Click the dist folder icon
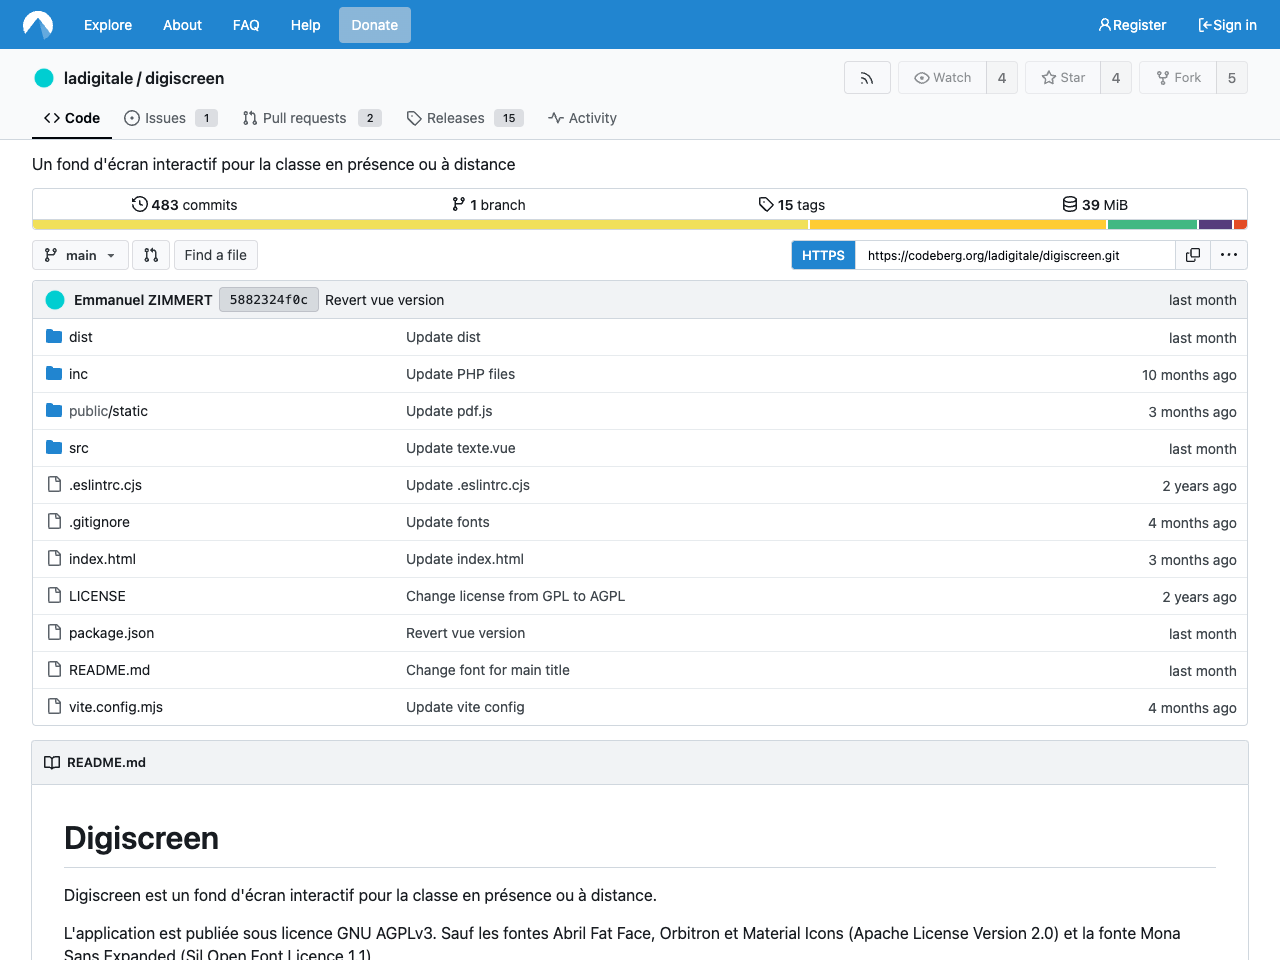Viewport: 1280px width, 960px height. point(54,337)
